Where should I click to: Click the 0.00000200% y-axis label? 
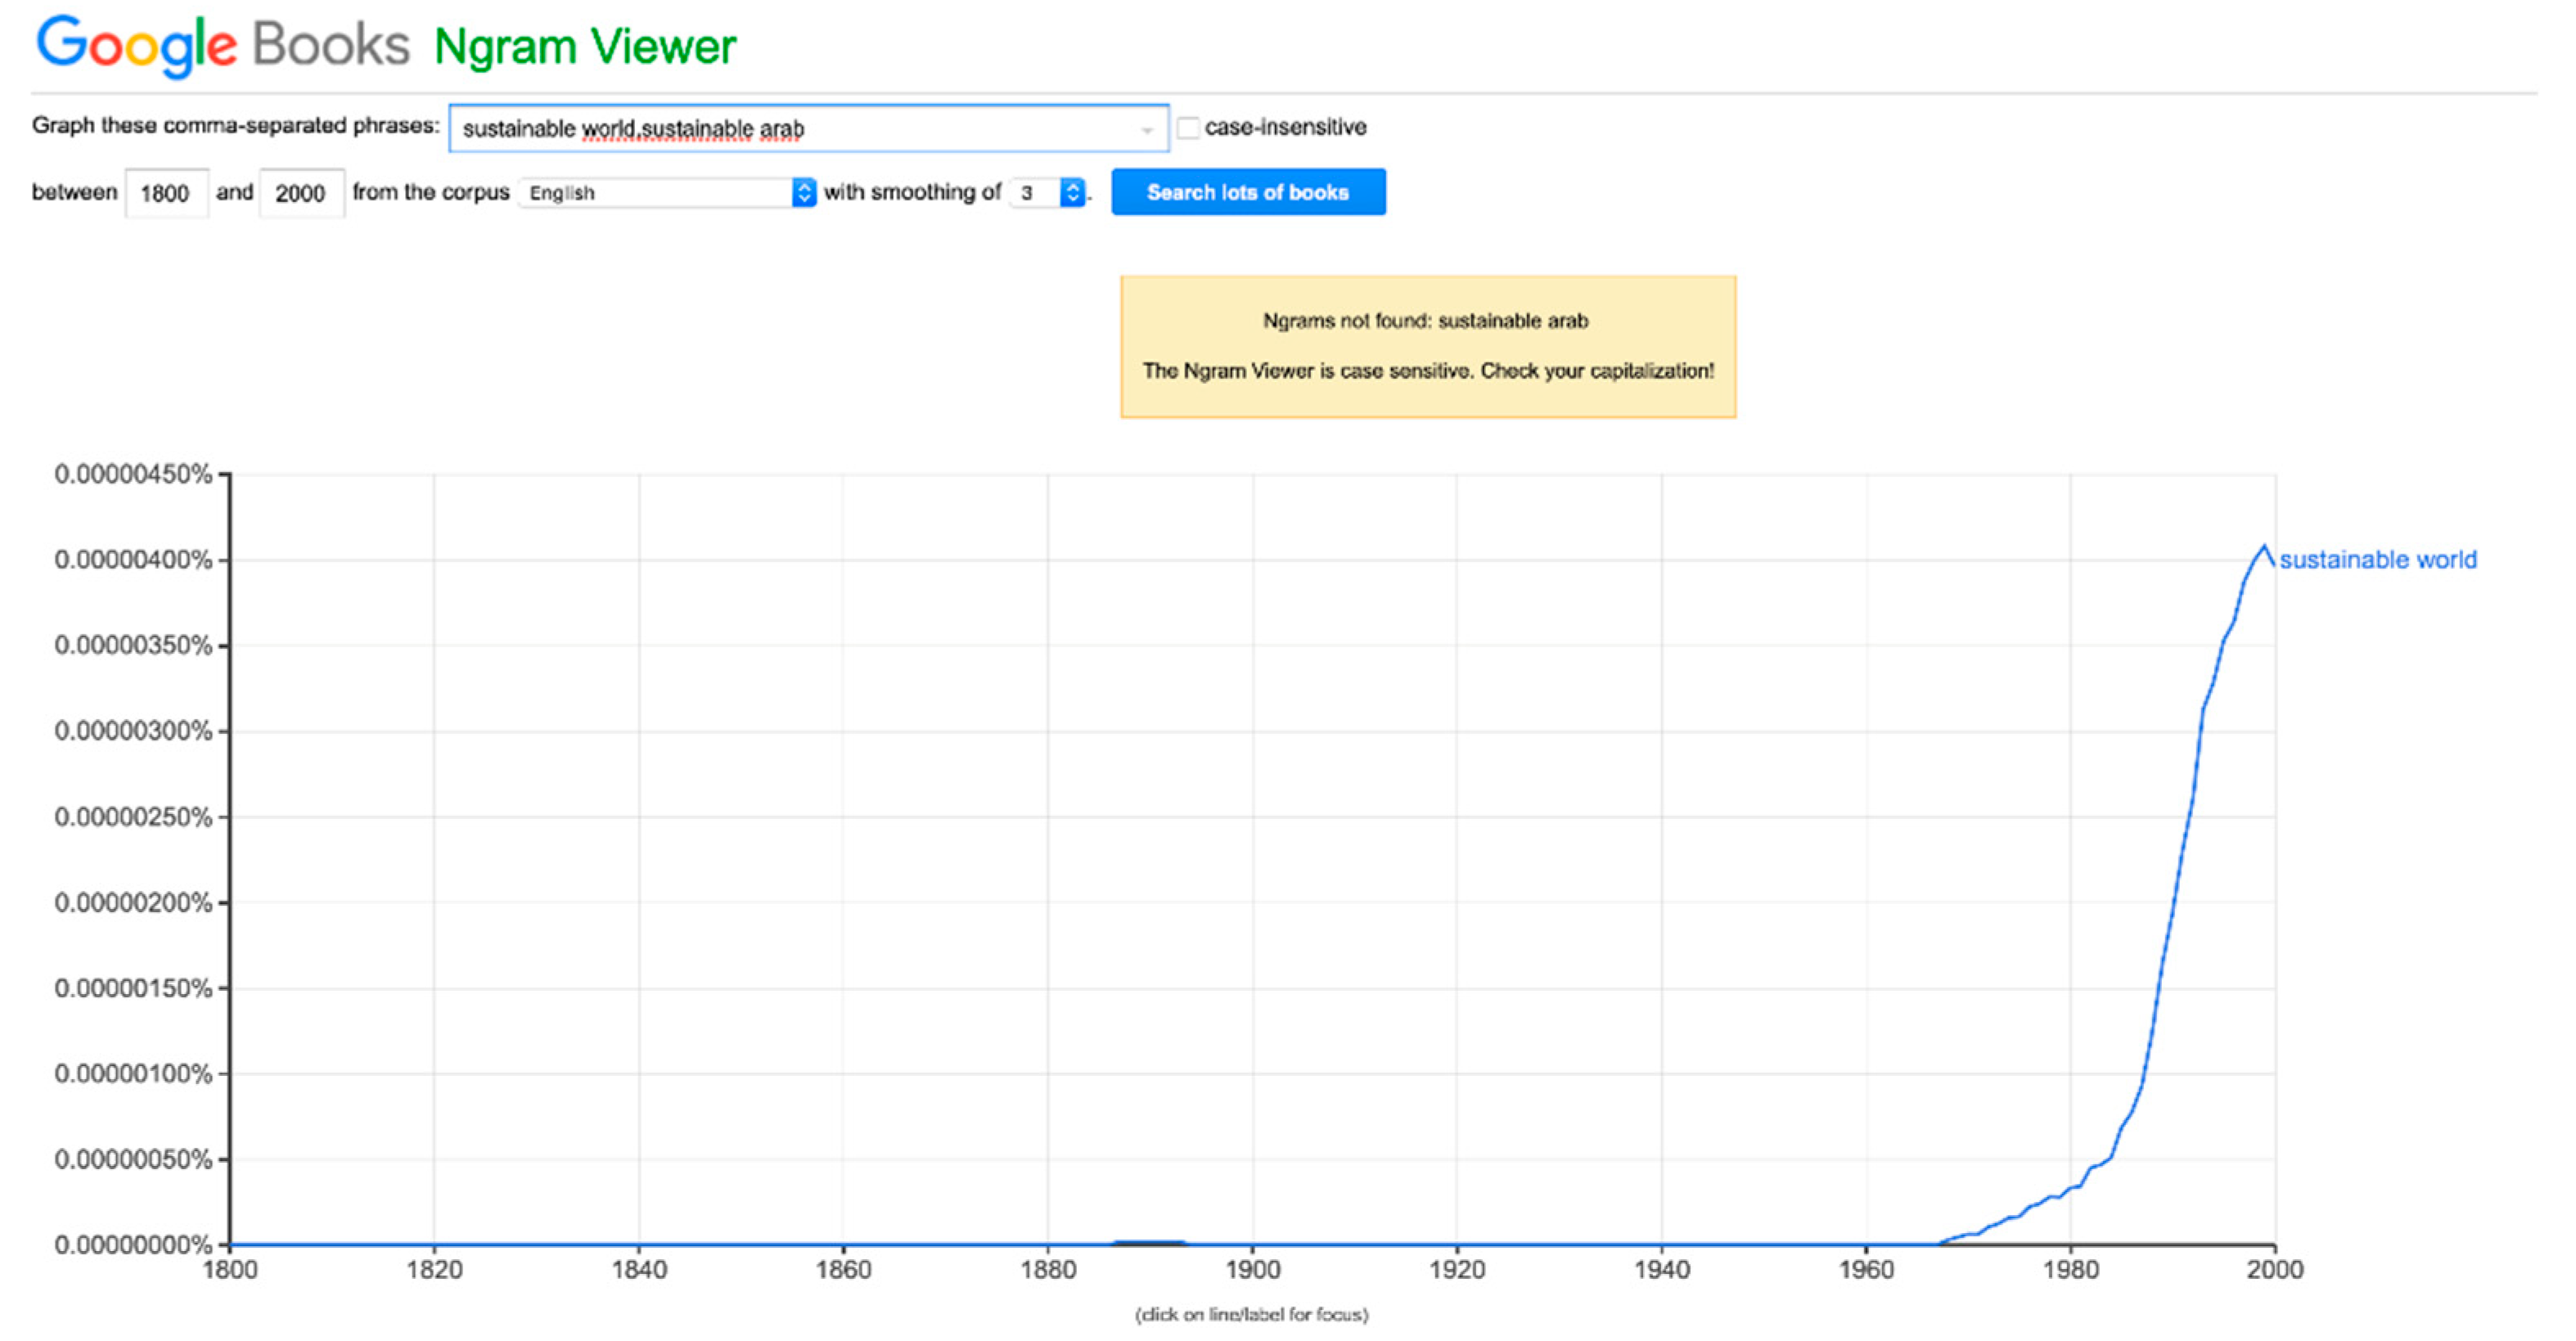tap(133, 903)
